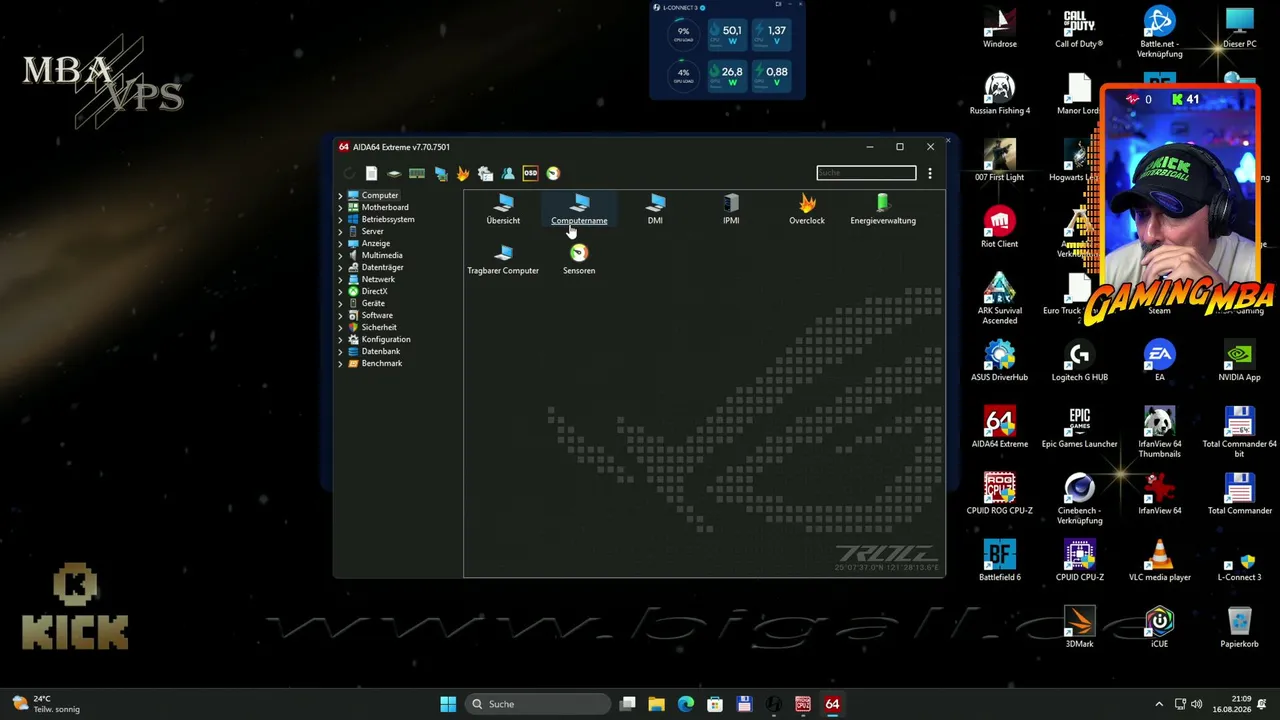1280x720 pixels.
Task: Open the Sensoren page icon
Action: click(x=579, y=259)
